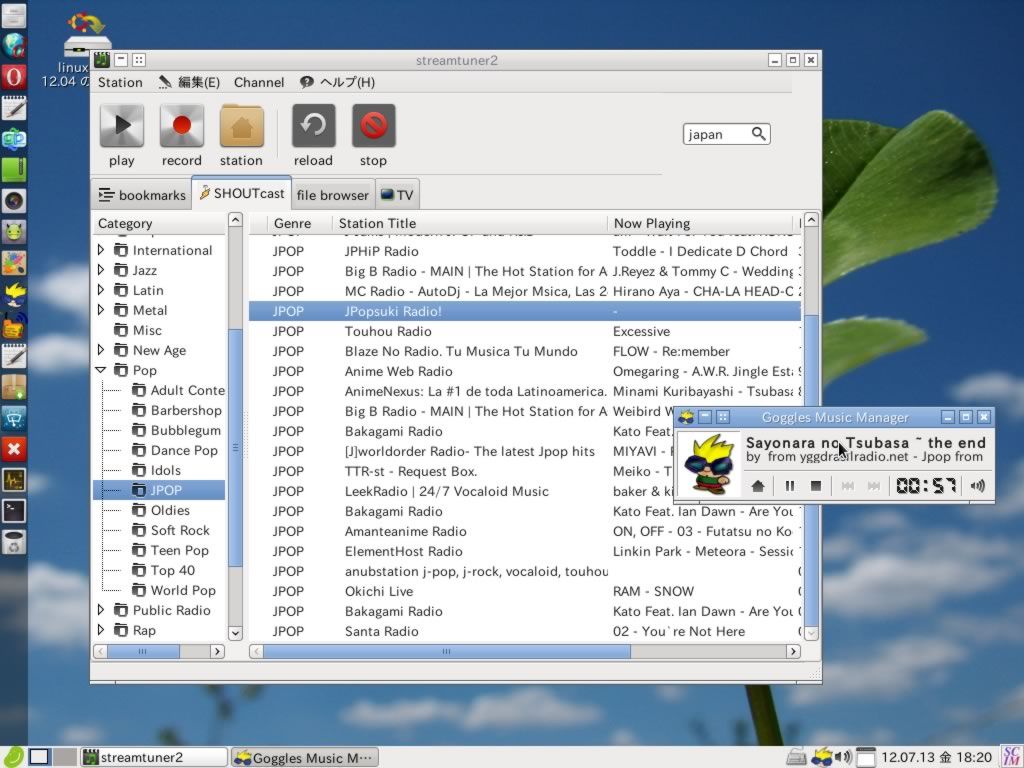Click the Goggles tray icon in system tray
Viewport: 1024px width, 768px height.
822,757
